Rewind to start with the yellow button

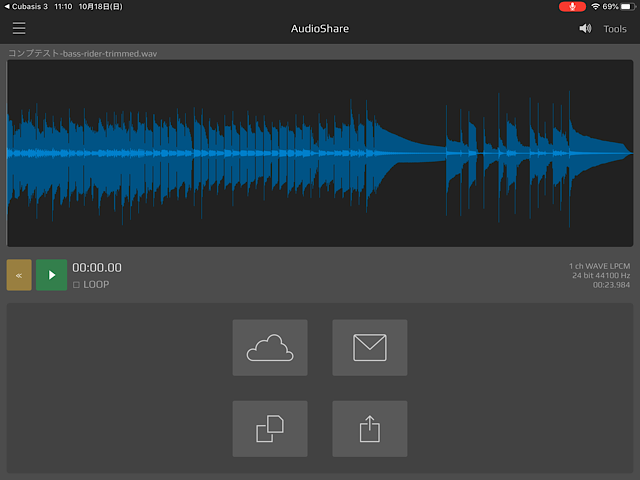pos(19,275)
